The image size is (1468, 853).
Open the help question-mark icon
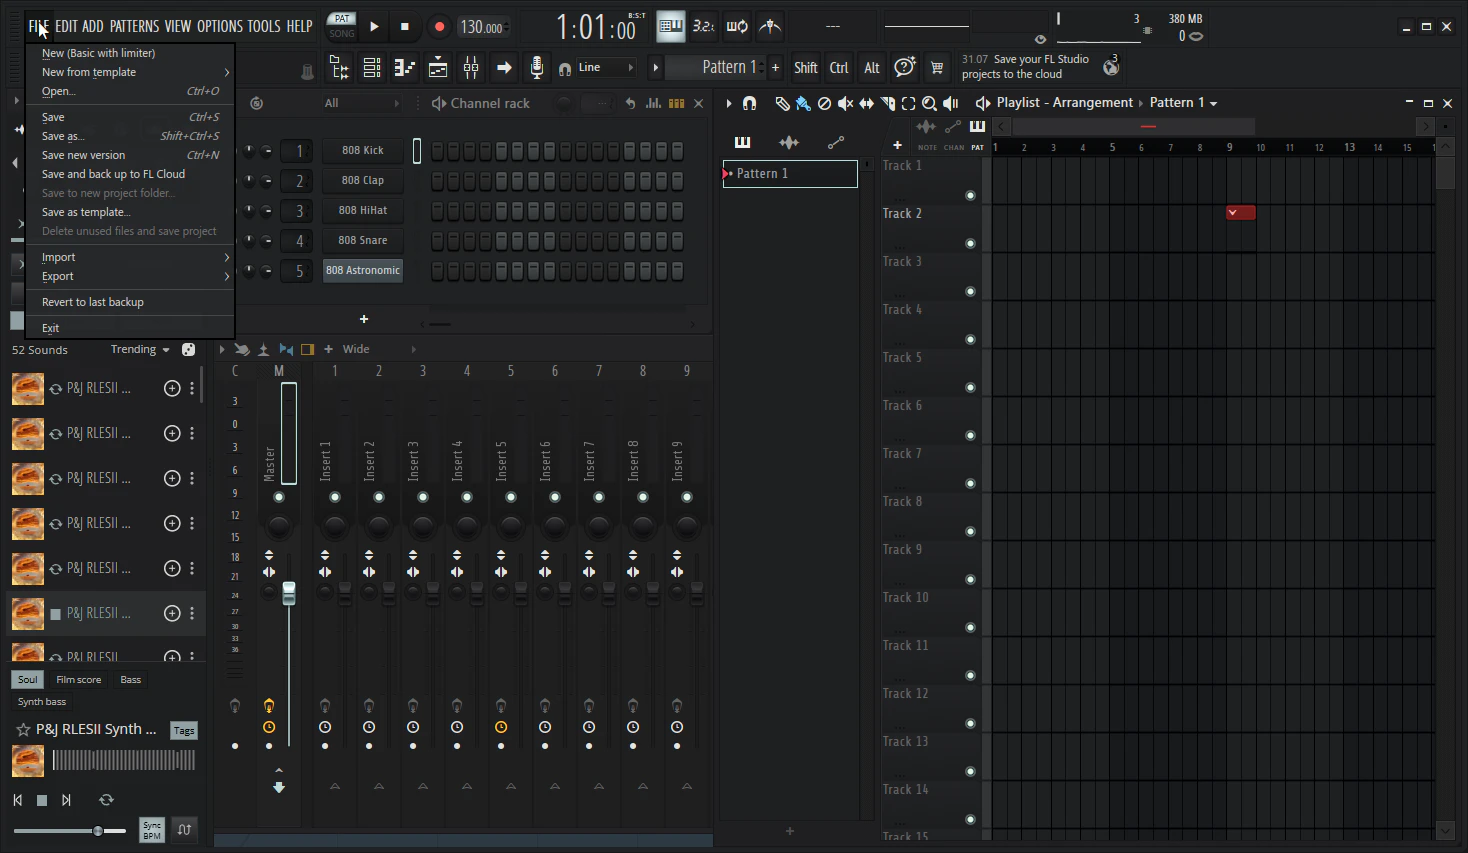point(905,67)
